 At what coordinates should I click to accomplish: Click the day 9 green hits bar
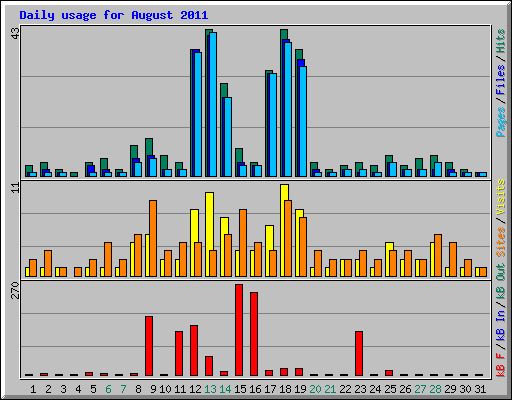pyautogui.click(x=149, y=147)
